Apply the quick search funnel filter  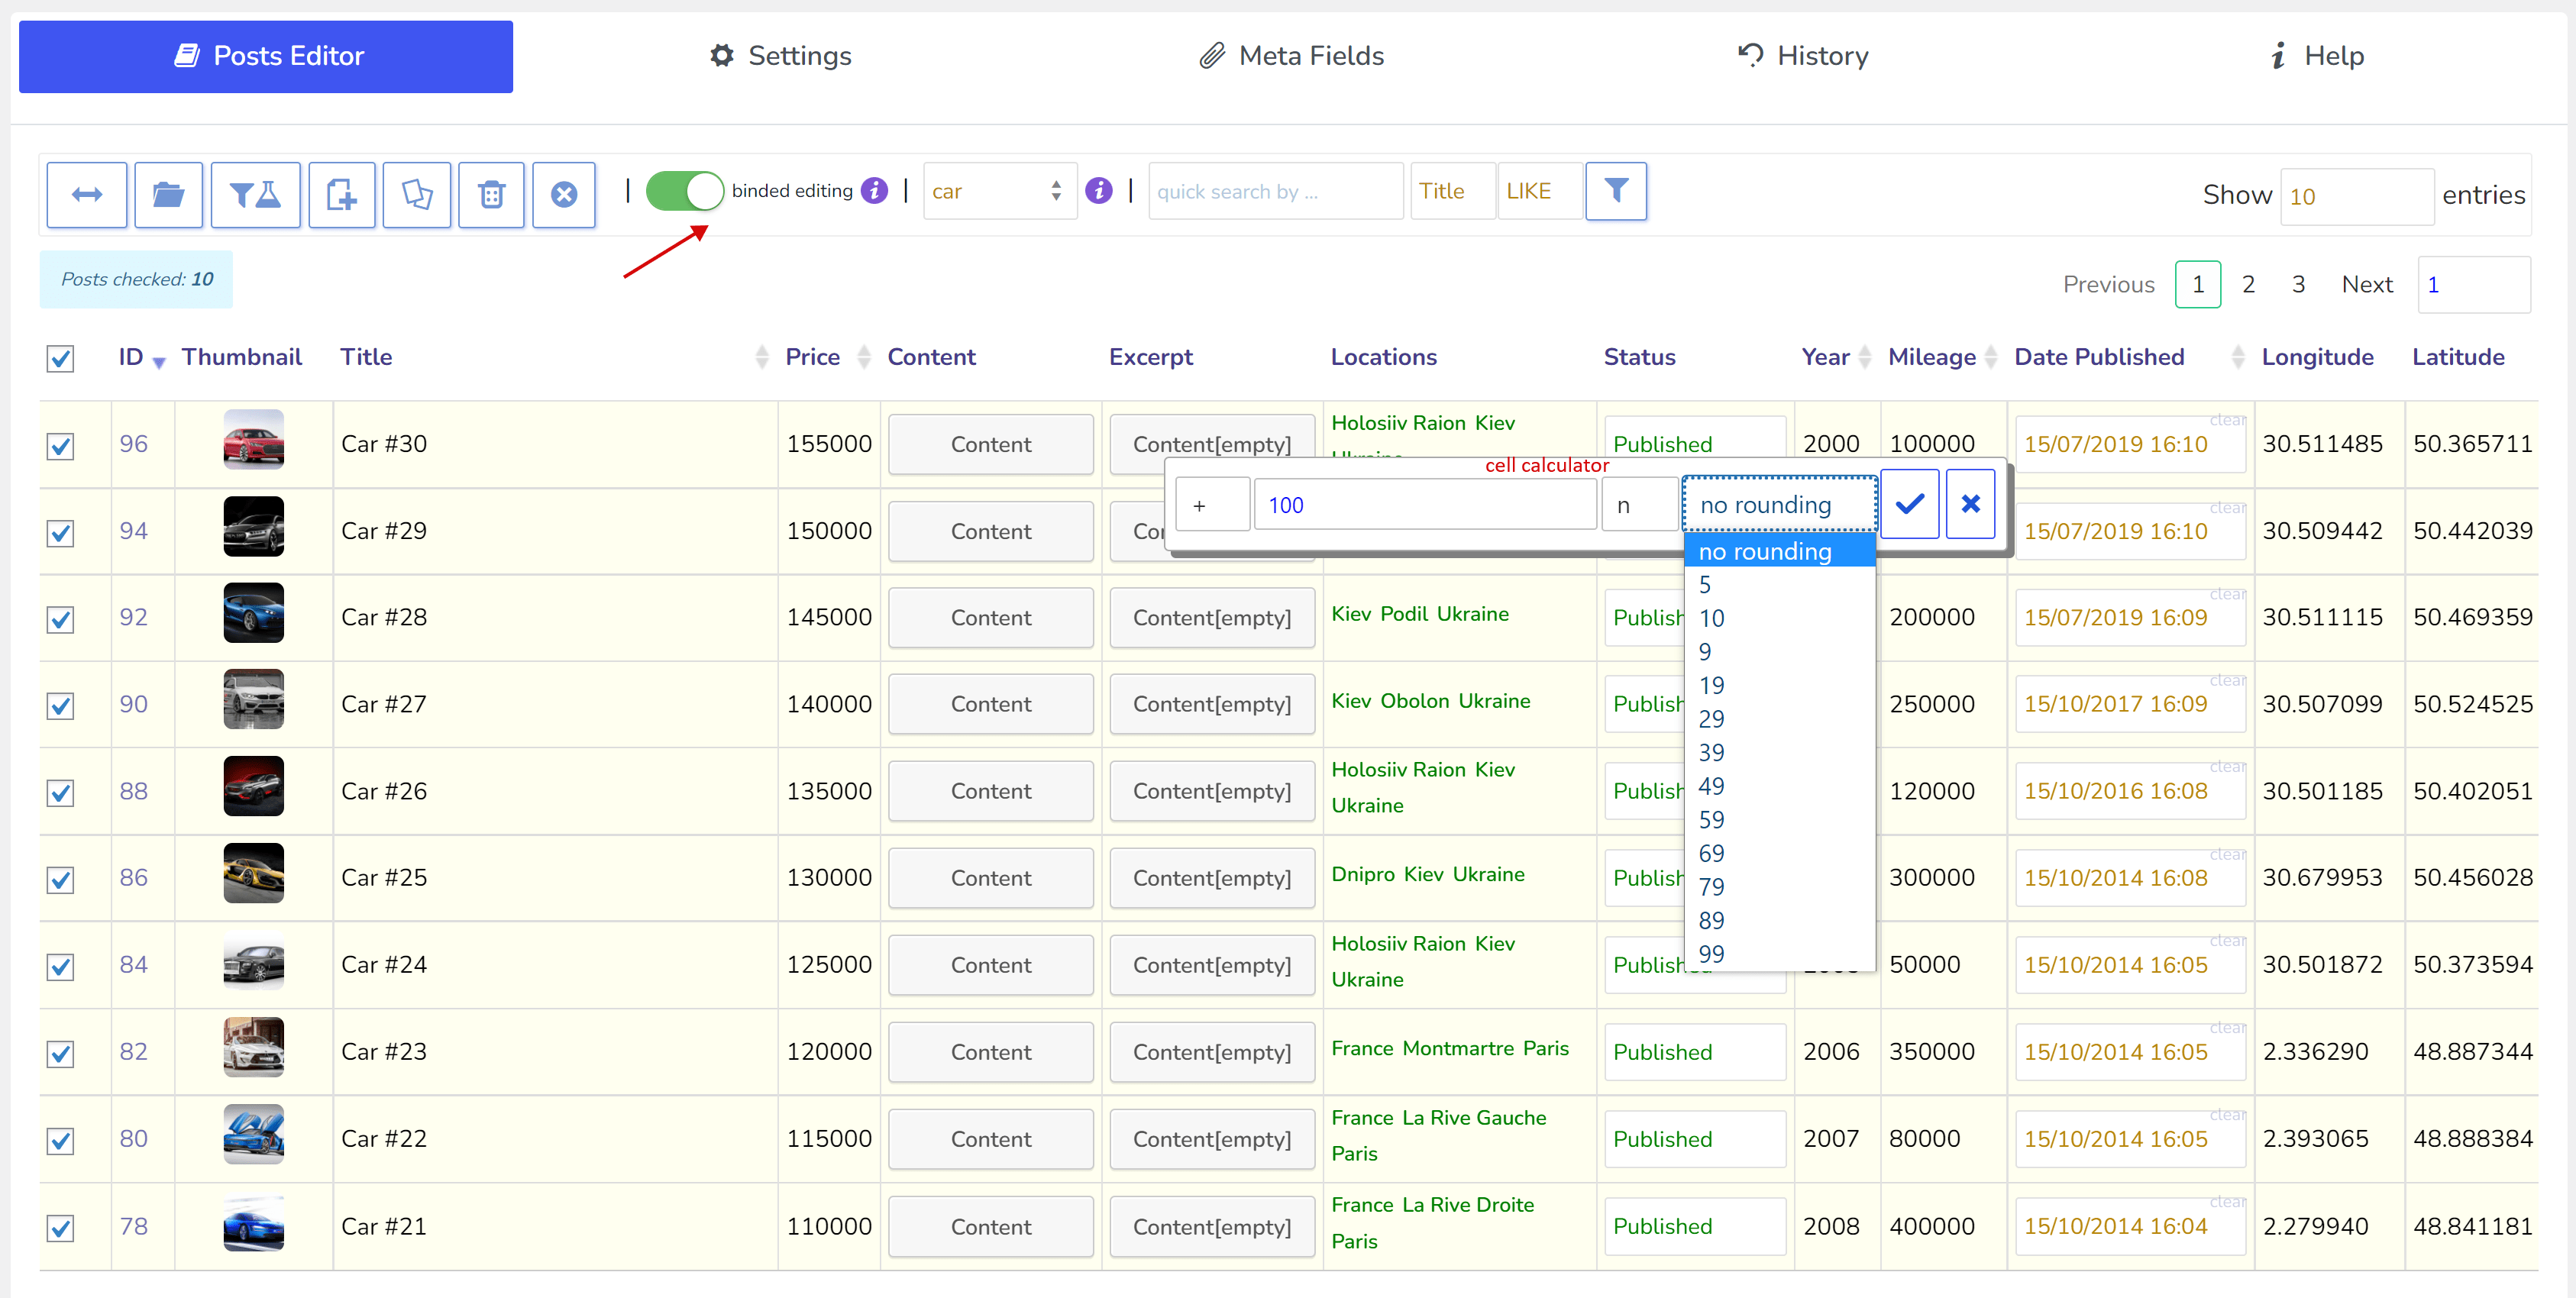1616,190
